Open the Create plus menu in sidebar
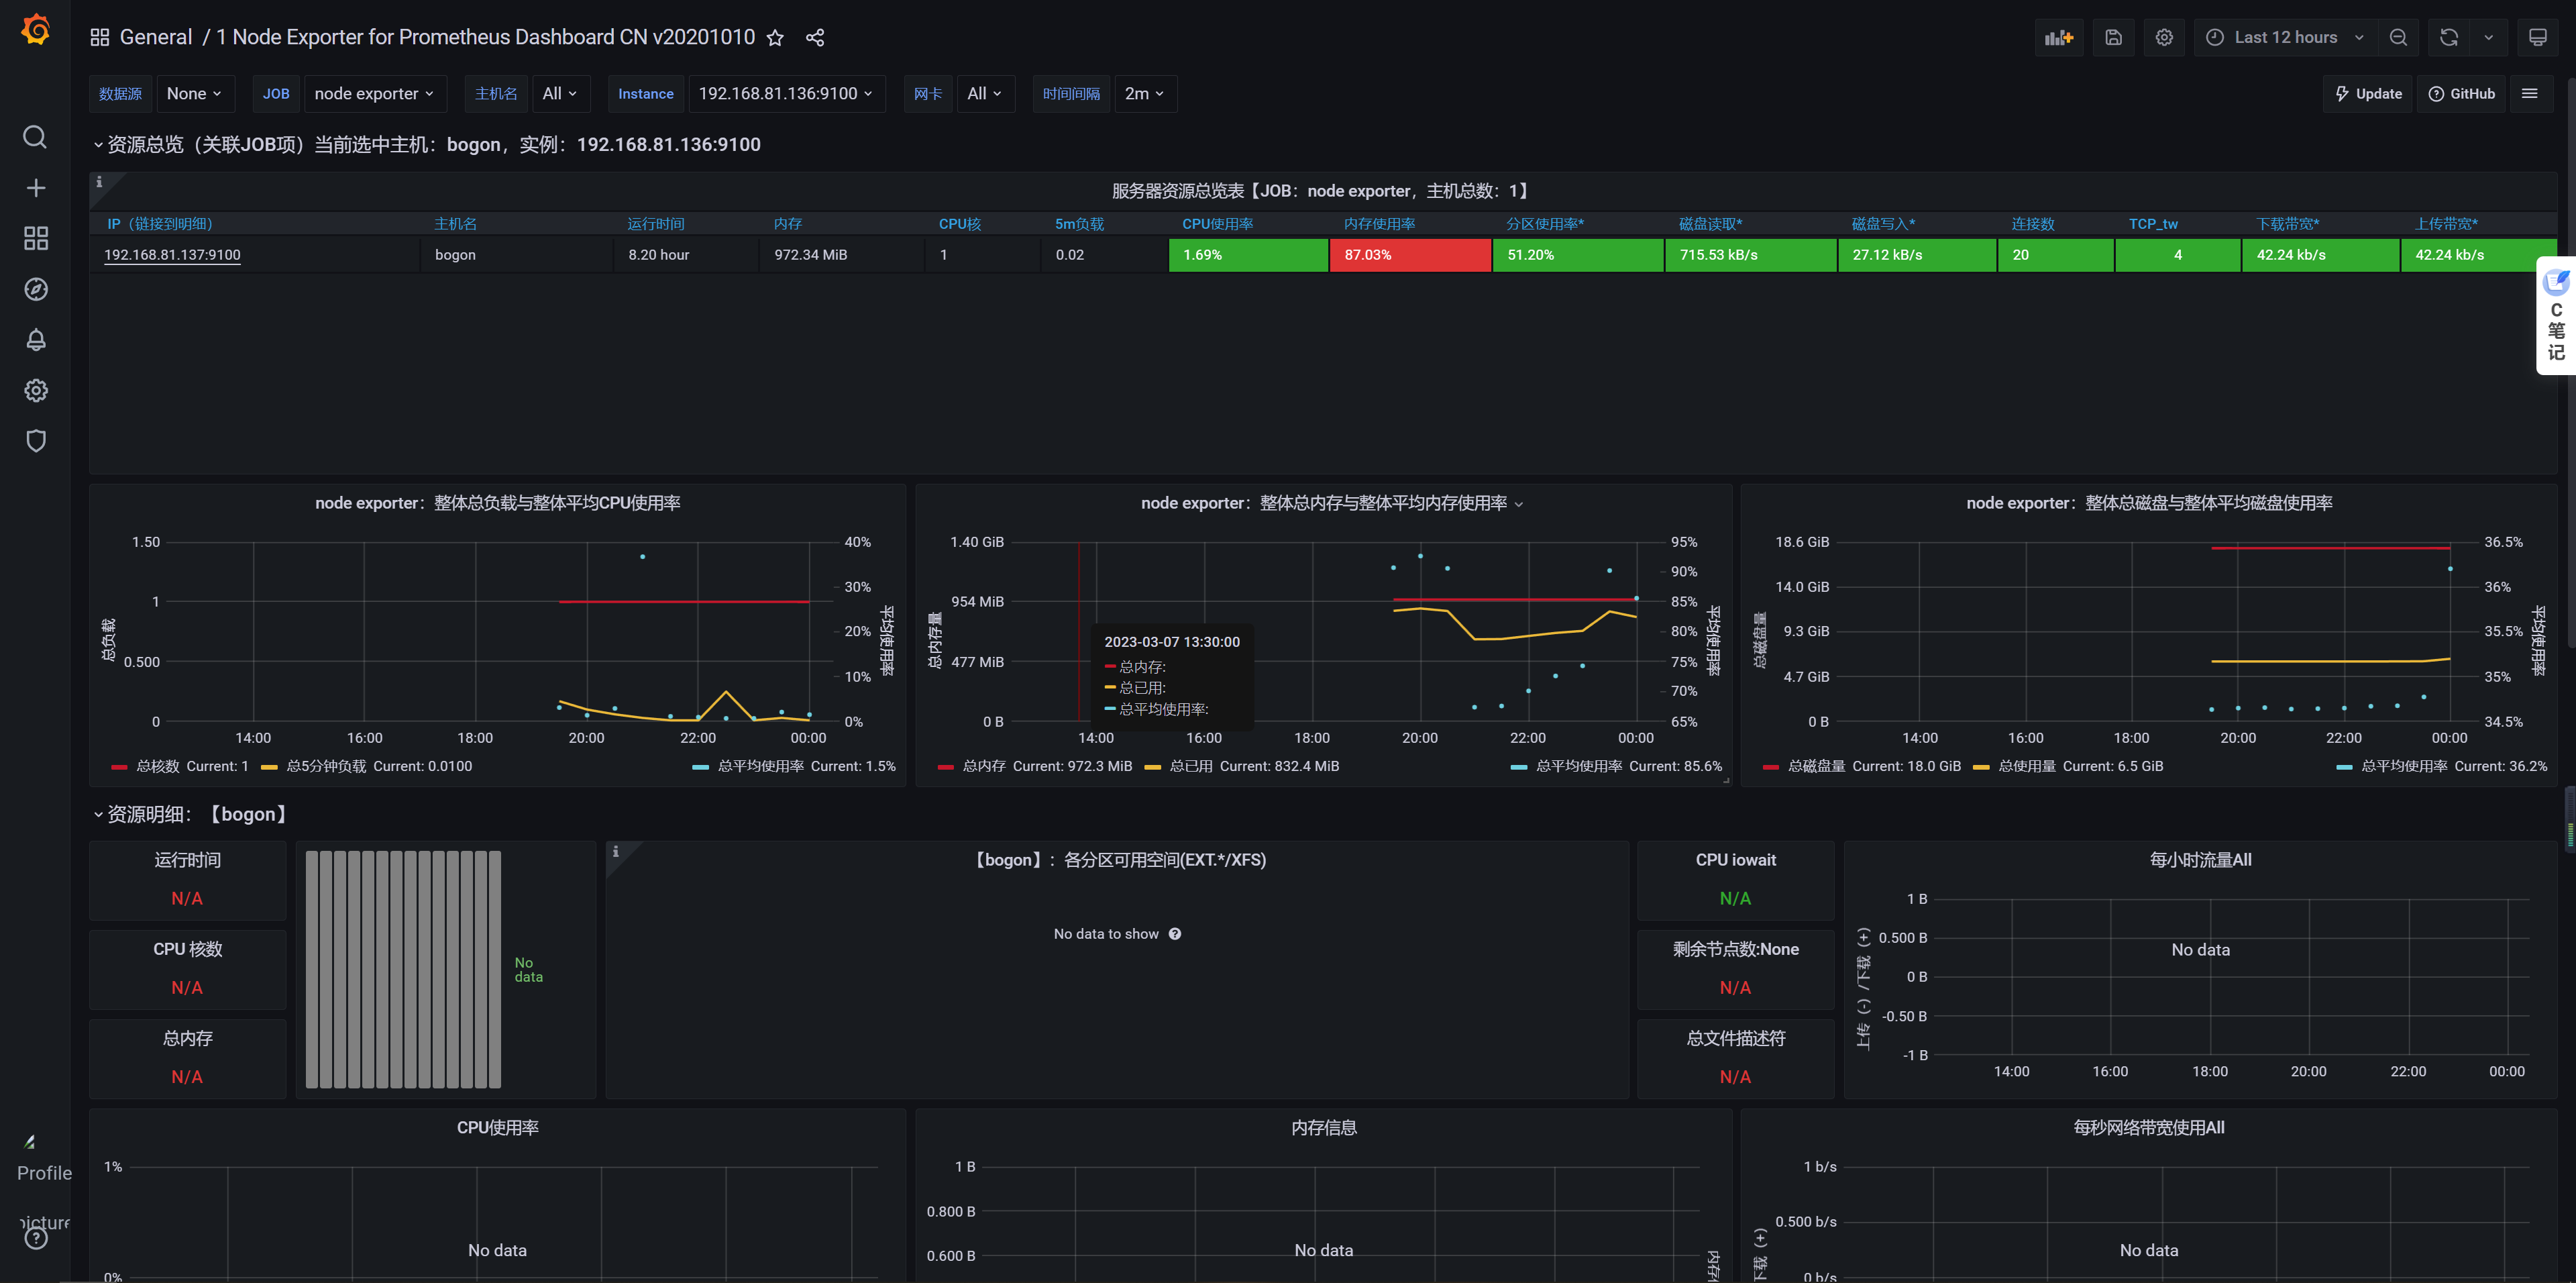This screenshot has width=2576, height=1283. coord(35,188)
